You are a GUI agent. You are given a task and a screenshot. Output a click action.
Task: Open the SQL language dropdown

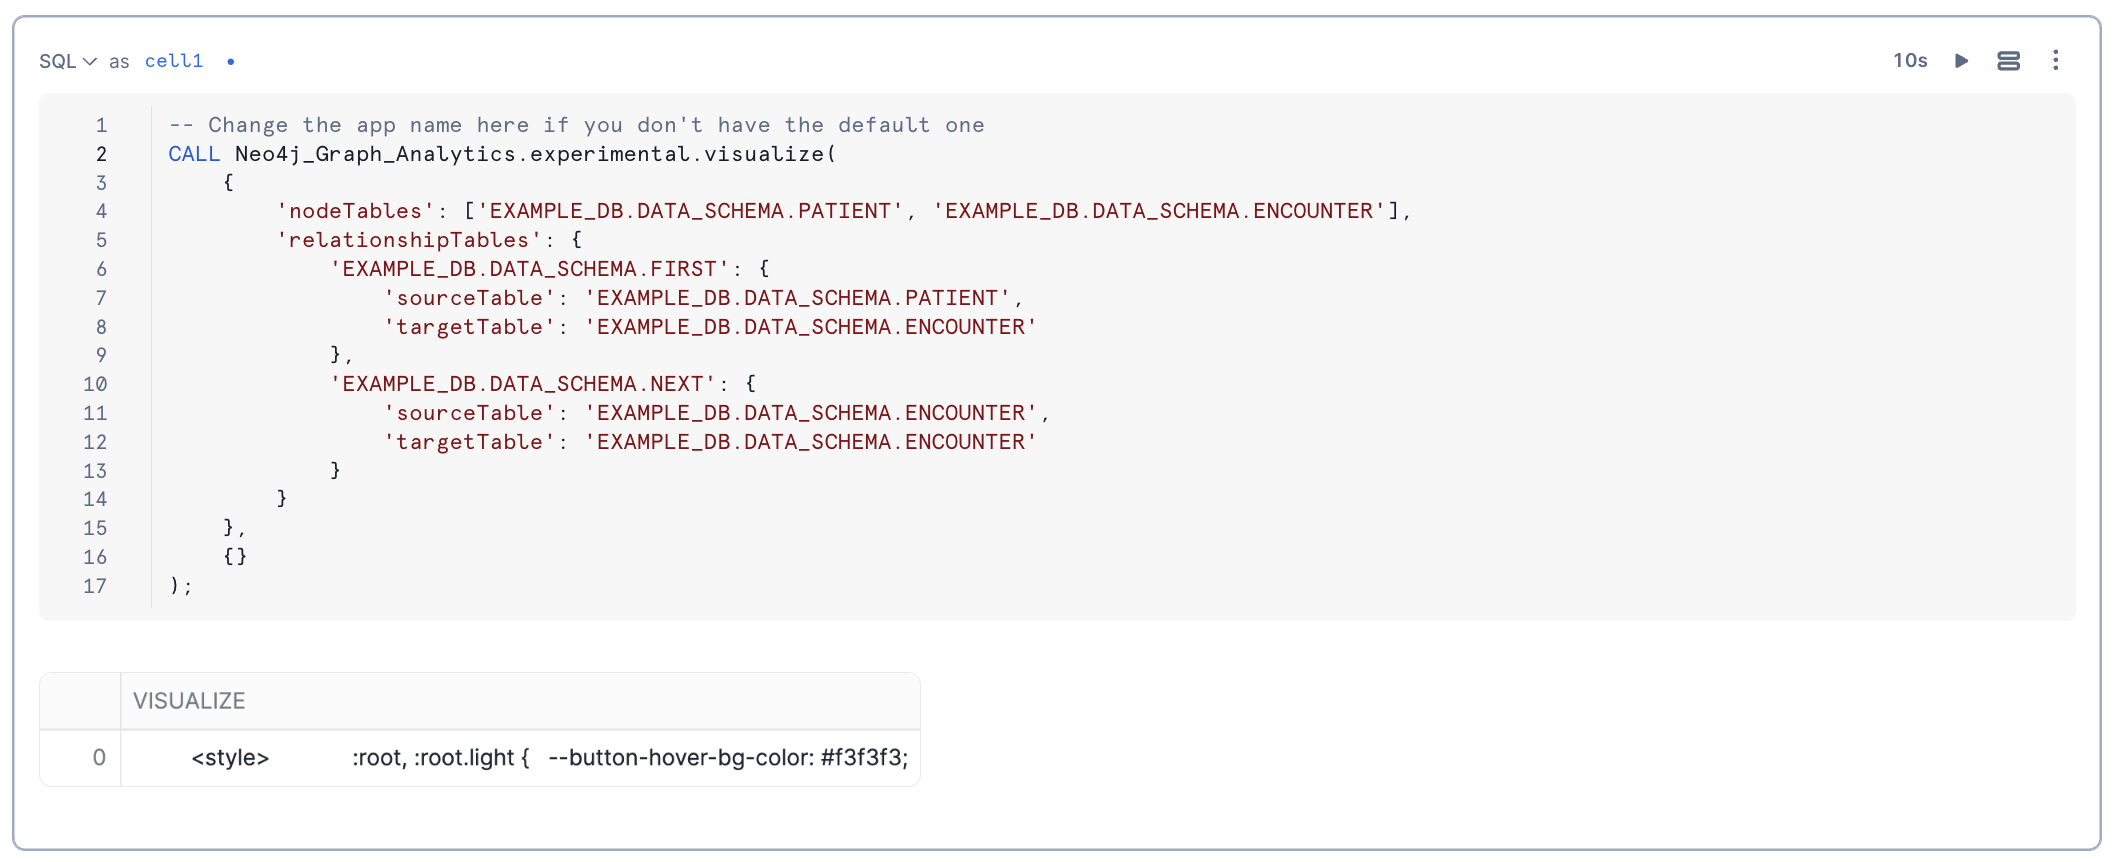[68, 61]
